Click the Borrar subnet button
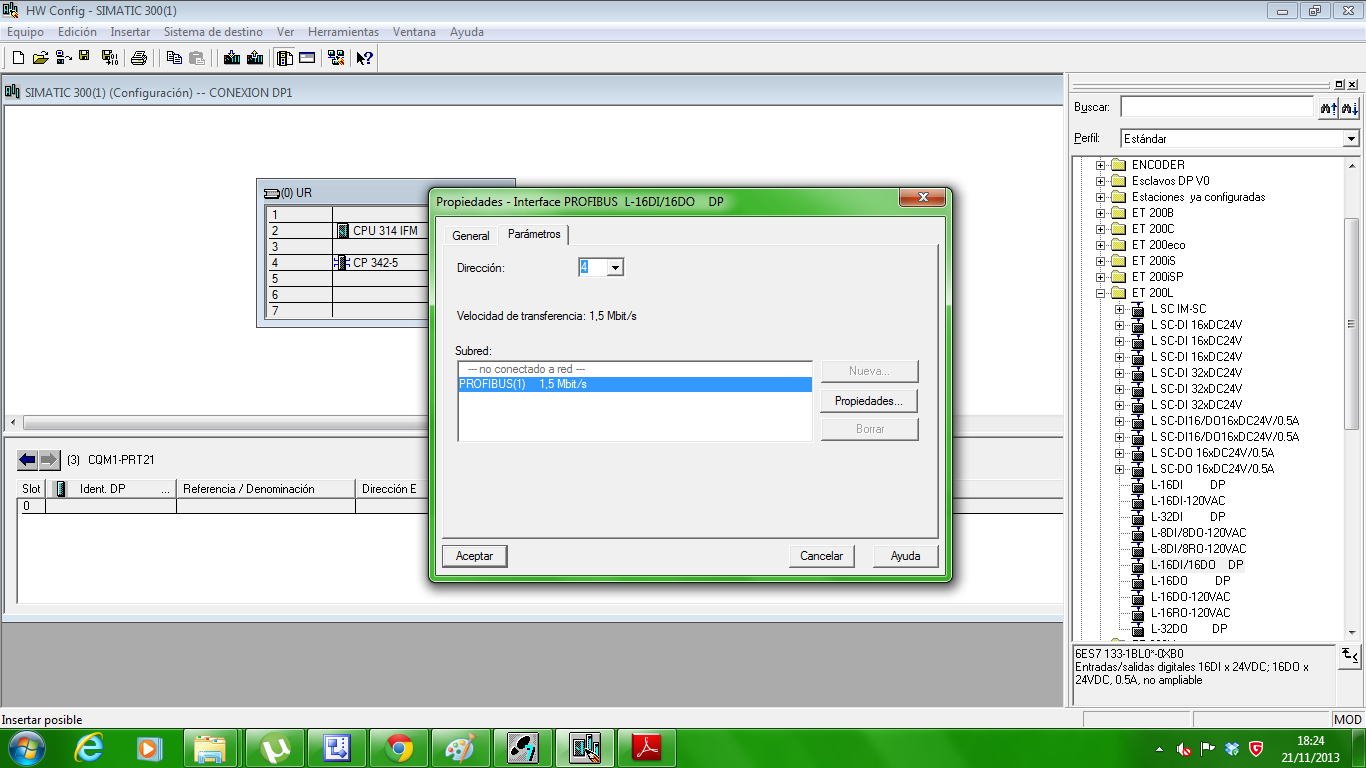Image resolution: width=1366 pixels, height=768 pixels. pyautogui.click(x=869, y=430)
